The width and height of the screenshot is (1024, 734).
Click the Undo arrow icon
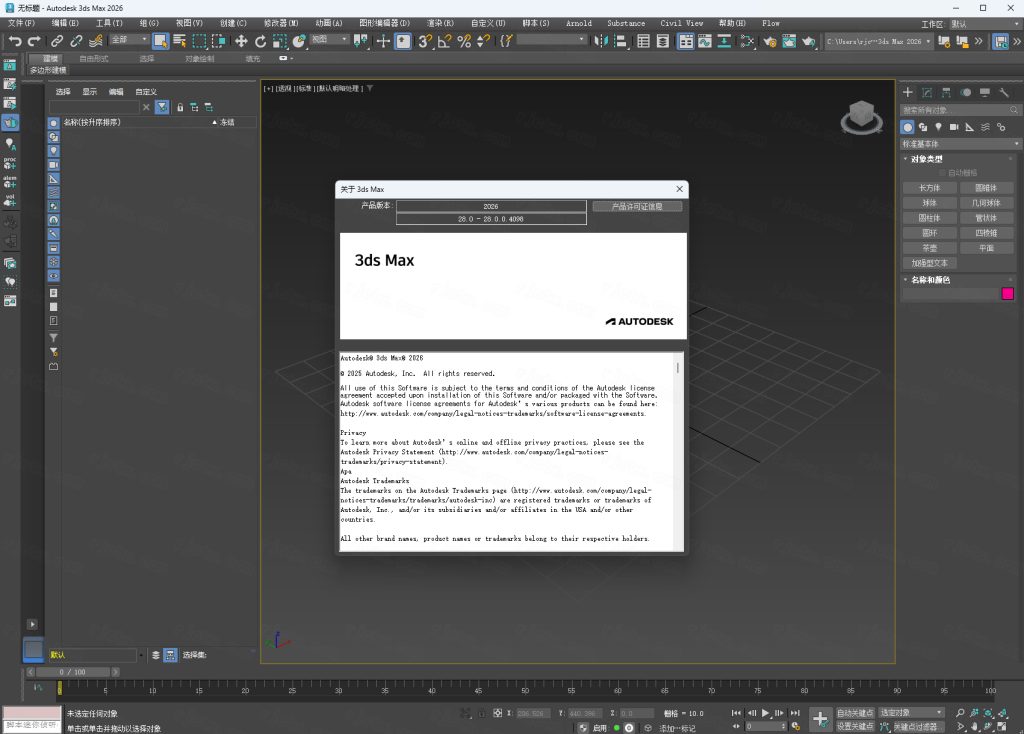(x=14, y=41)
